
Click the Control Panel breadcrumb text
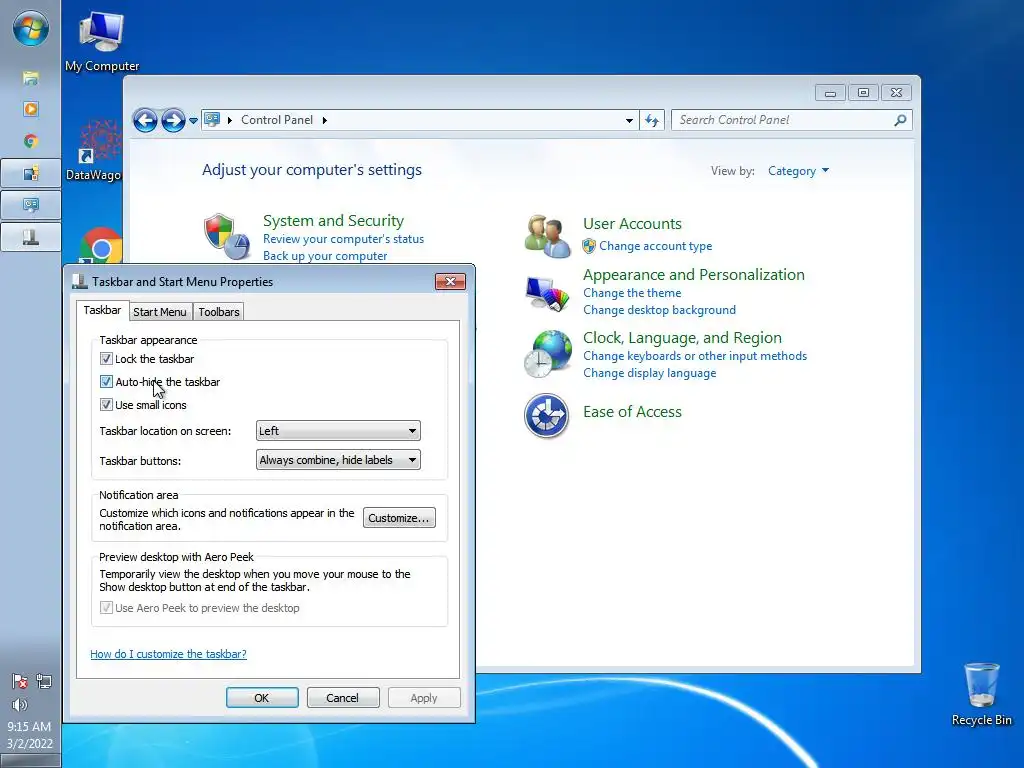(277, 120)
